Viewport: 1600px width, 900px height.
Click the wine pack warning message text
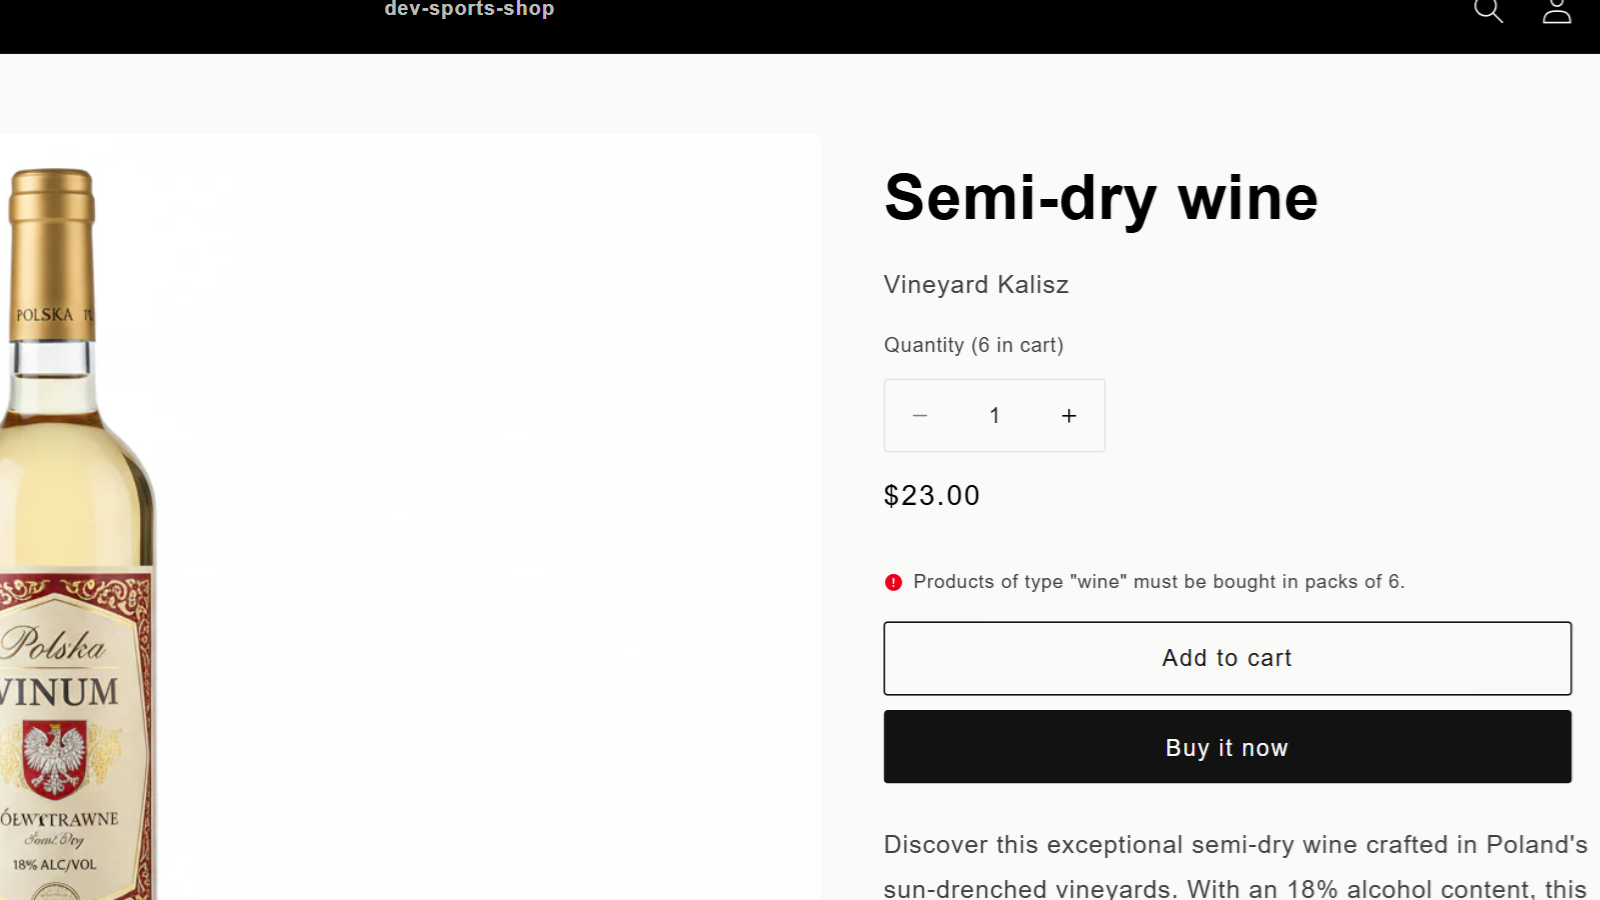[1158, 581]
